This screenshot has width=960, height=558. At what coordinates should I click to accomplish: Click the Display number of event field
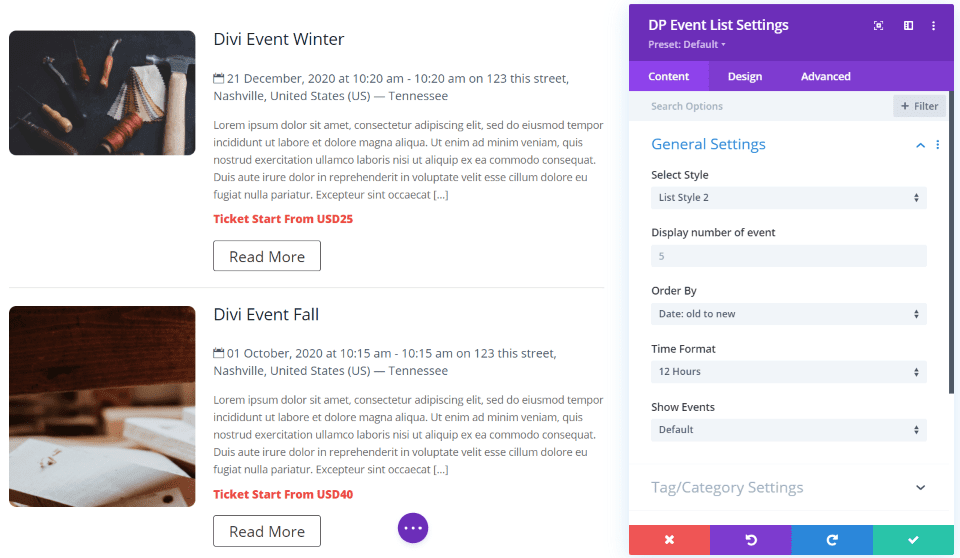click(789, 256)
